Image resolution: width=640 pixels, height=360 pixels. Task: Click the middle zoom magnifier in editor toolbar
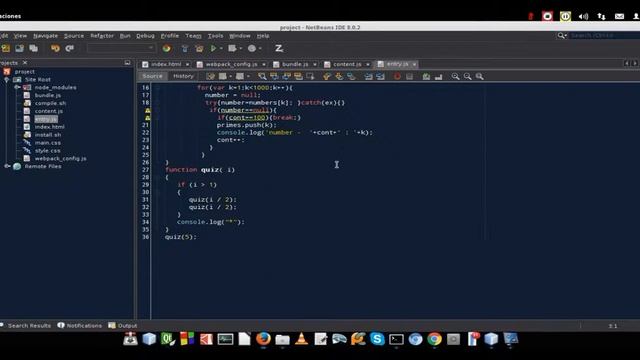click(x=467, y=76)
